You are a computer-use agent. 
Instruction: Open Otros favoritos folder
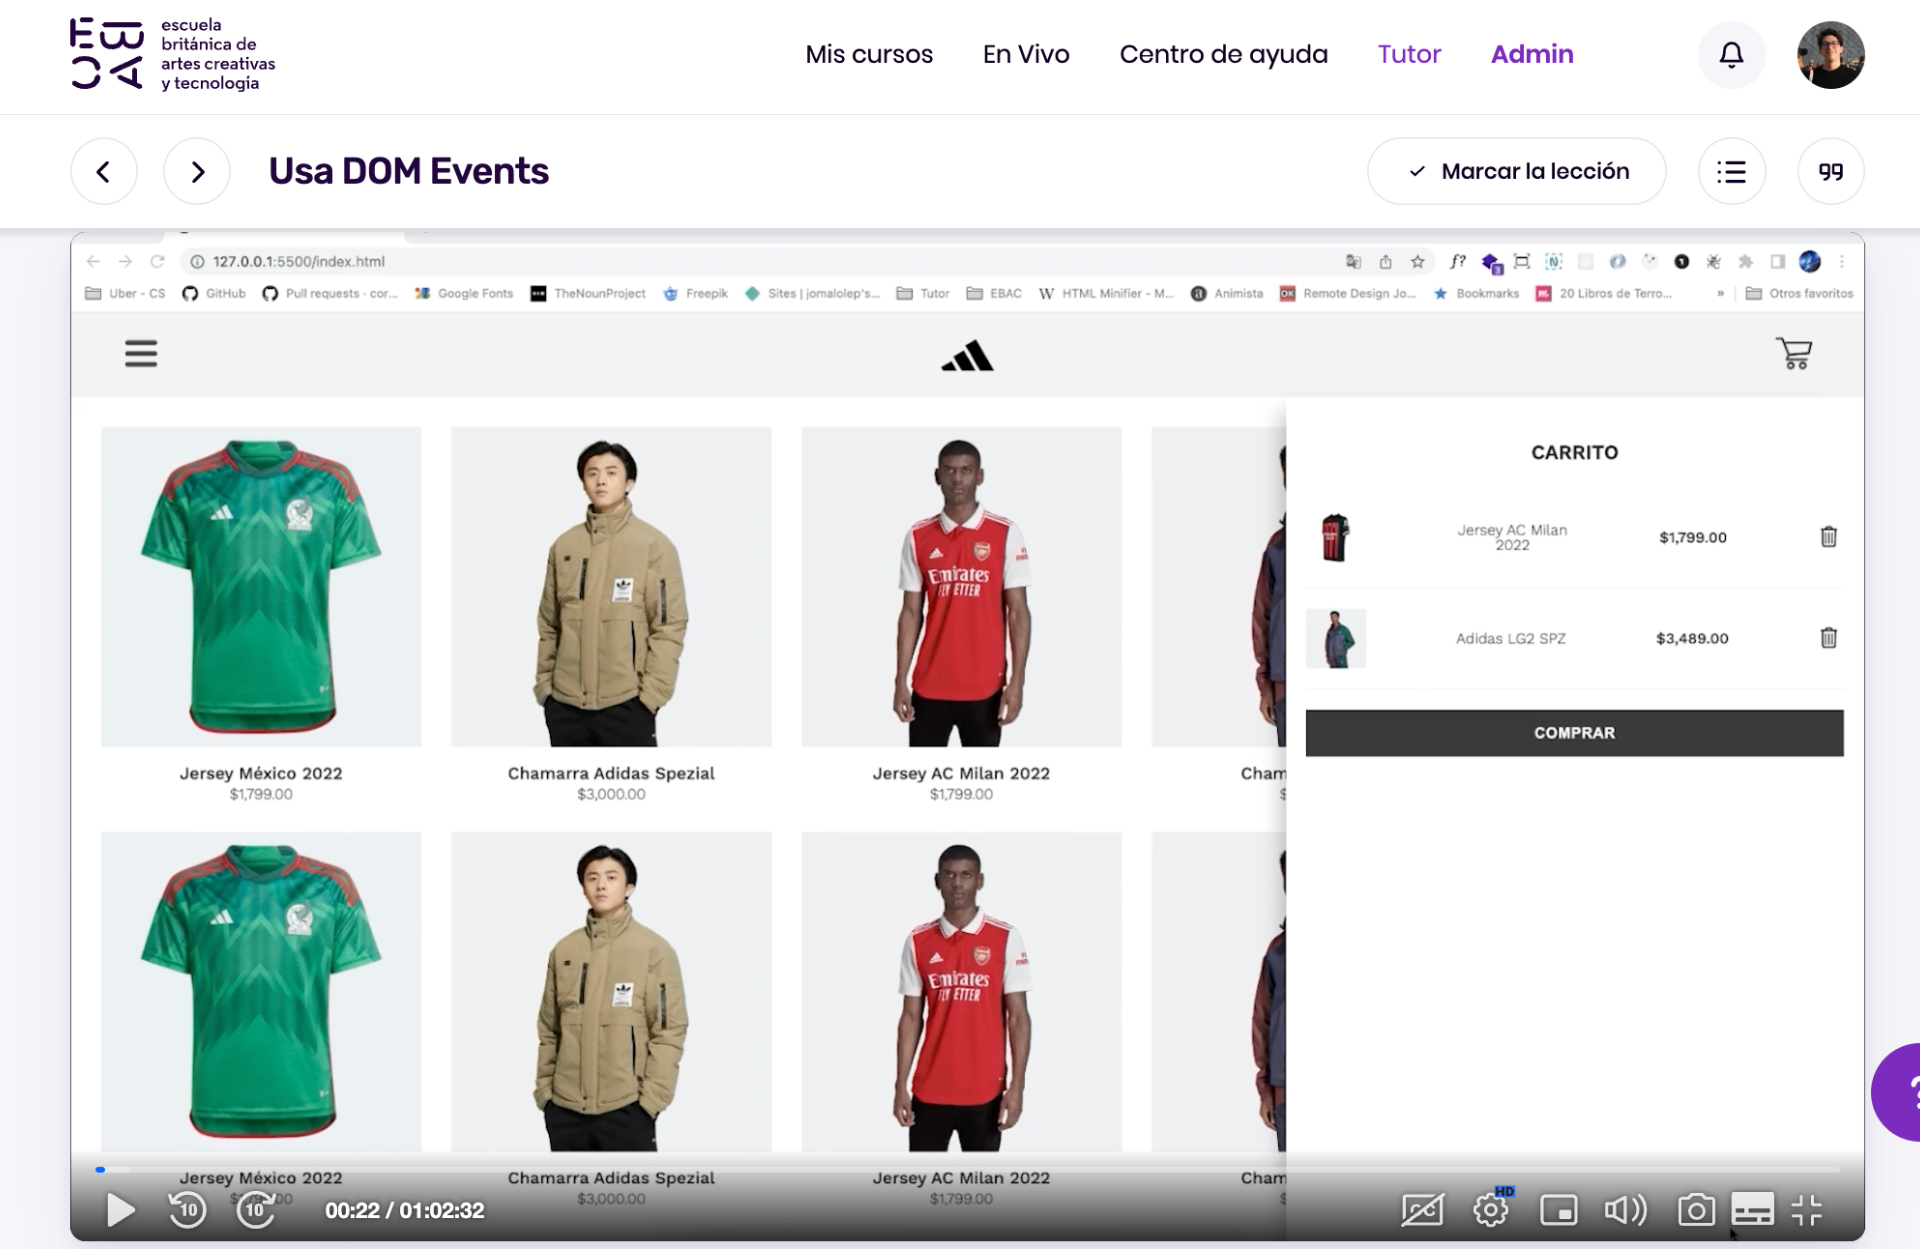(1799, 293)
